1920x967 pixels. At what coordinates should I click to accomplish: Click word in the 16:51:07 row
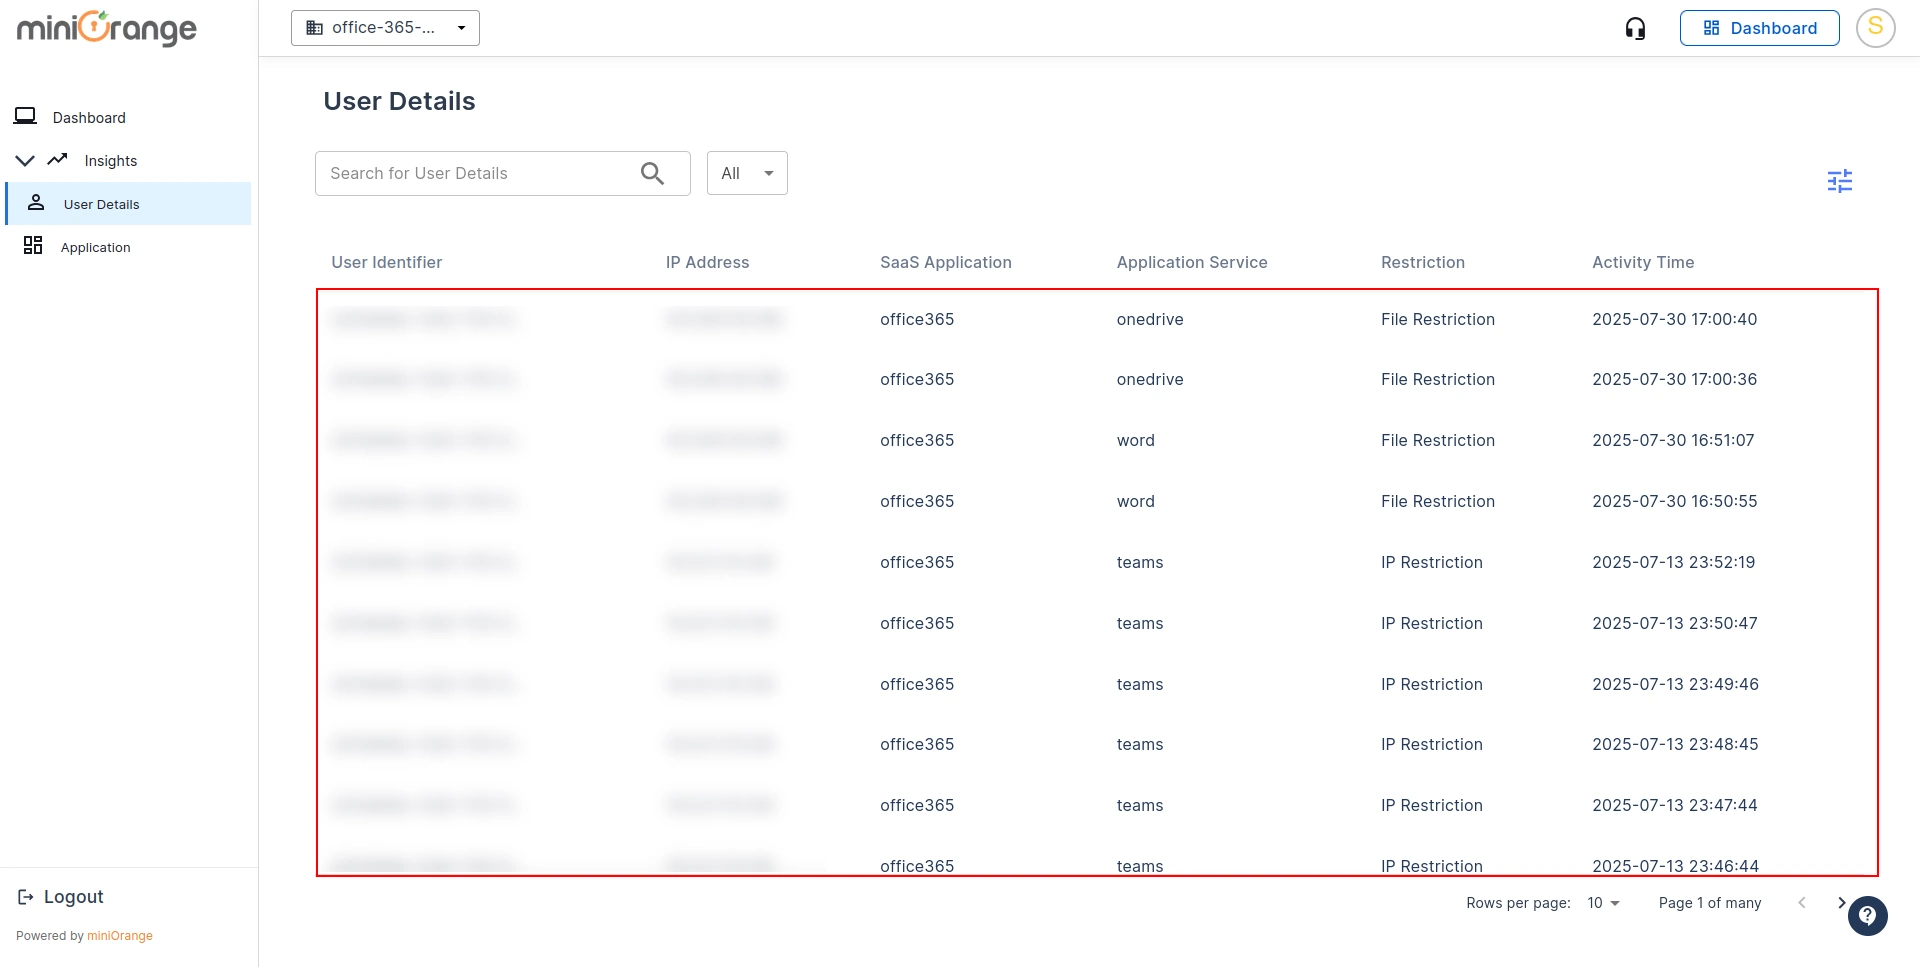[x=1135, y=440]
